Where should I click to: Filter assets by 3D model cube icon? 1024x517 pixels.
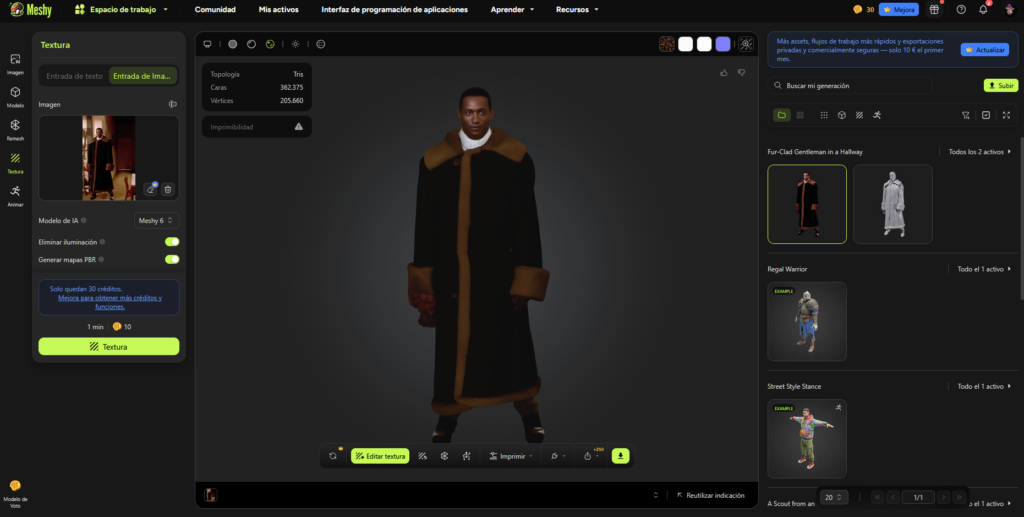tap(842, 115)
